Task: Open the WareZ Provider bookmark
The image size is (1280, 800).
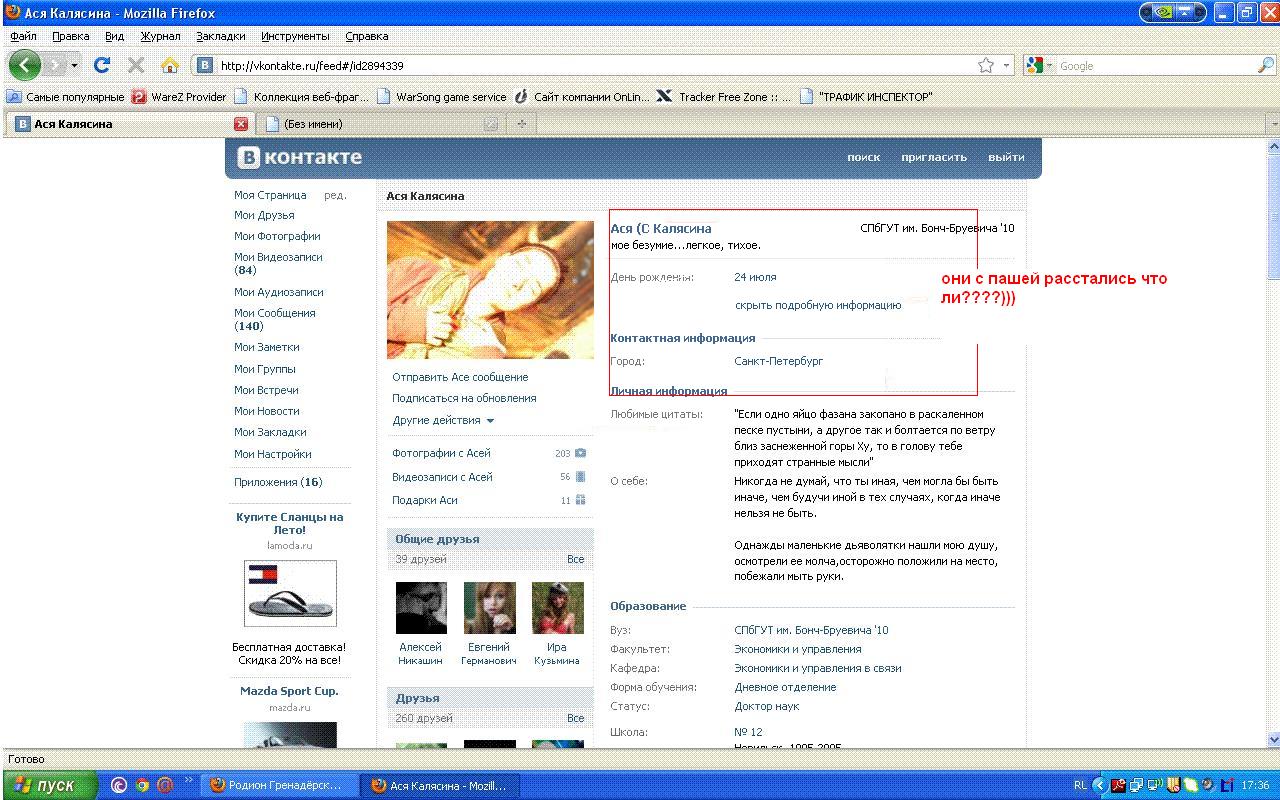Action: pyautogui.click(x=180, y=97)
